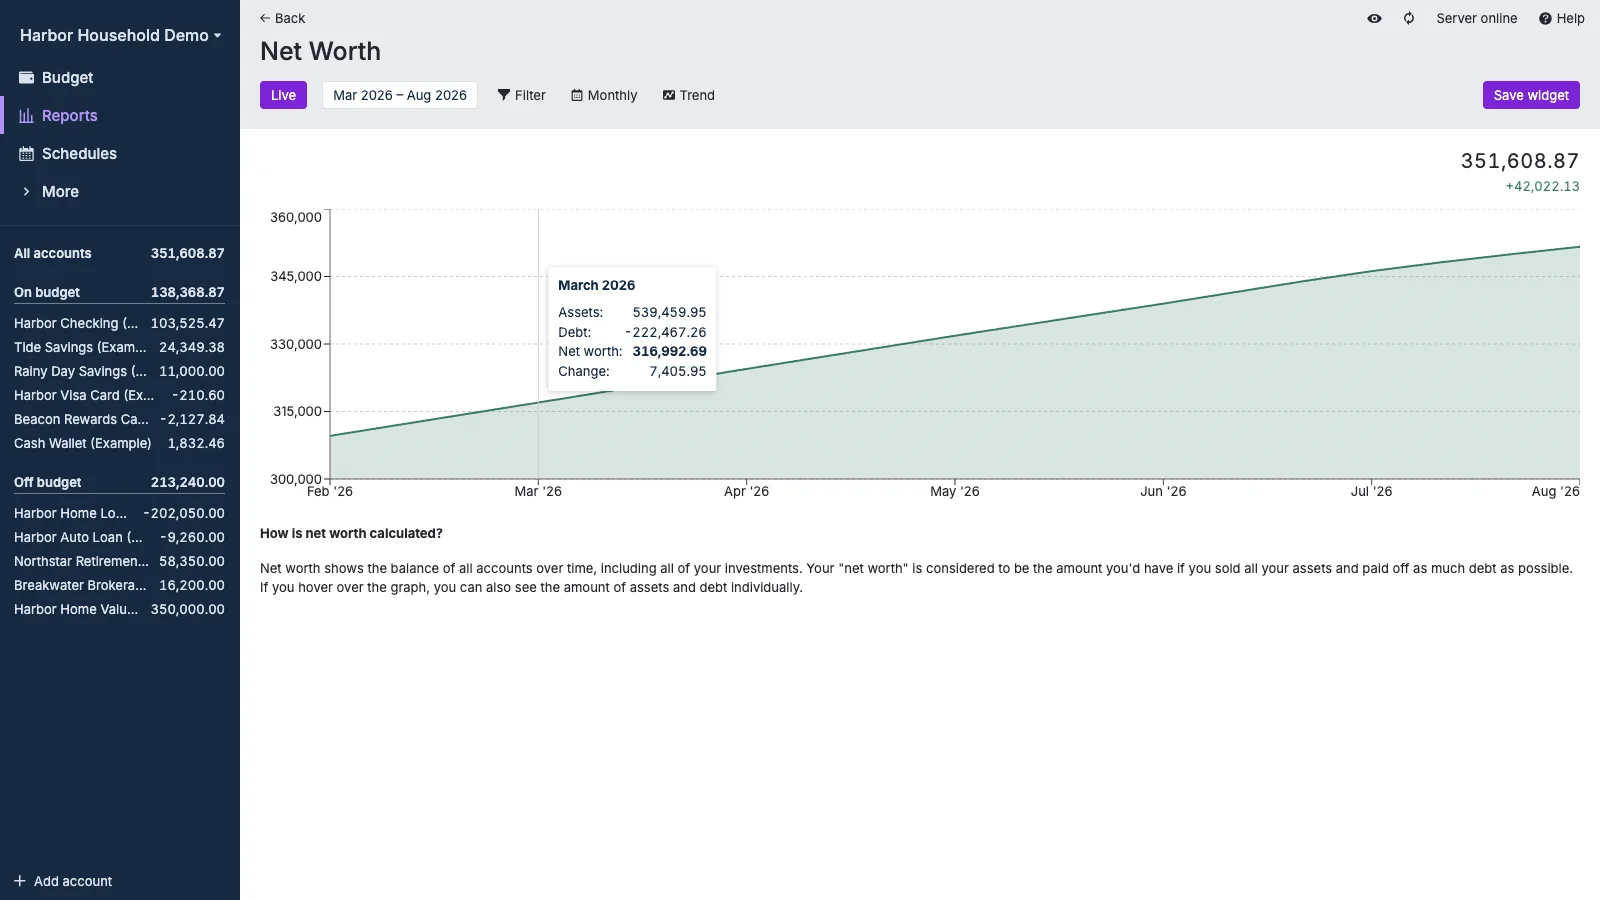
Task: Open the Harbor Home Loan account
Action: point(119,514)
